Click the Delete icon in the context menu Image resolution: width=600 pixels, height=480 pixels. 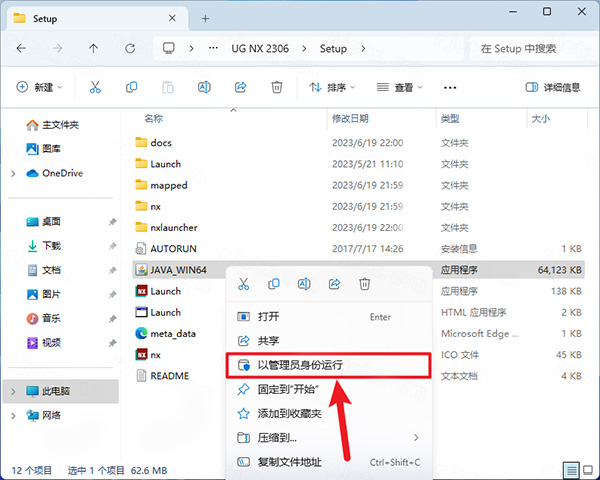(364, 284)
